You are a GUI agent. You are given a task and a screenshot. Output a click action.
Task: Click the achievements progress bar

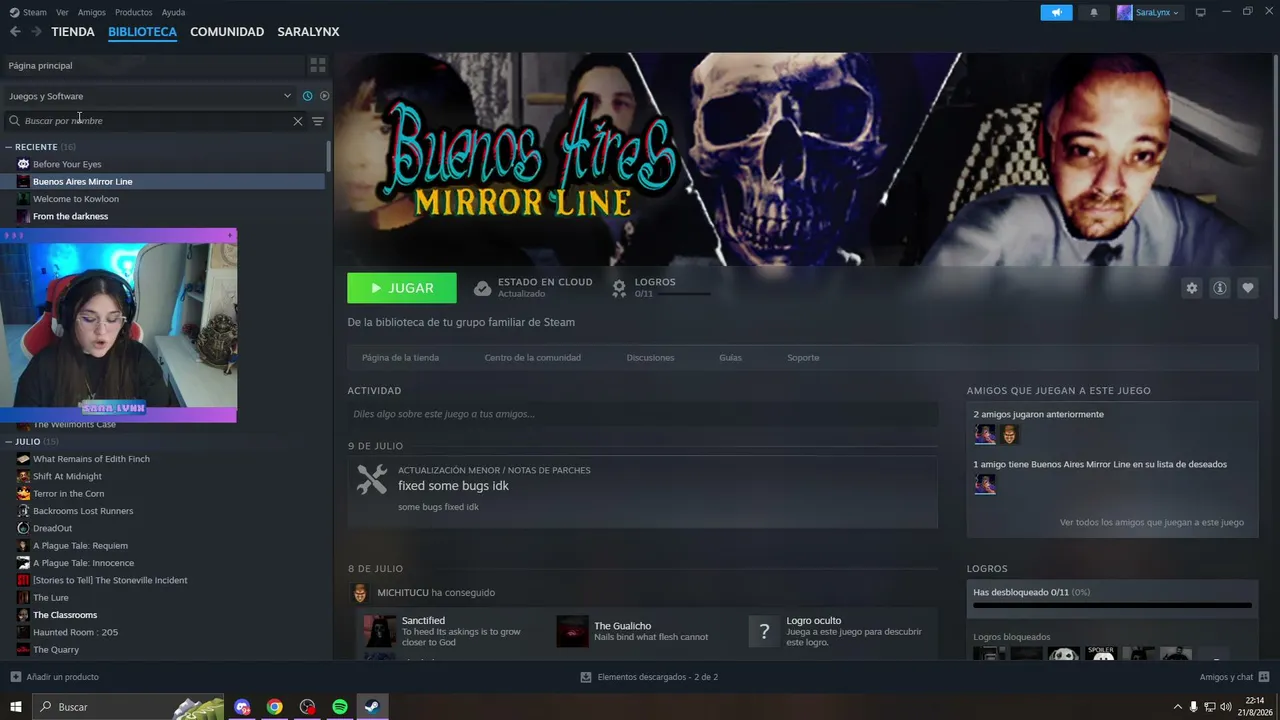point(1112,605)
